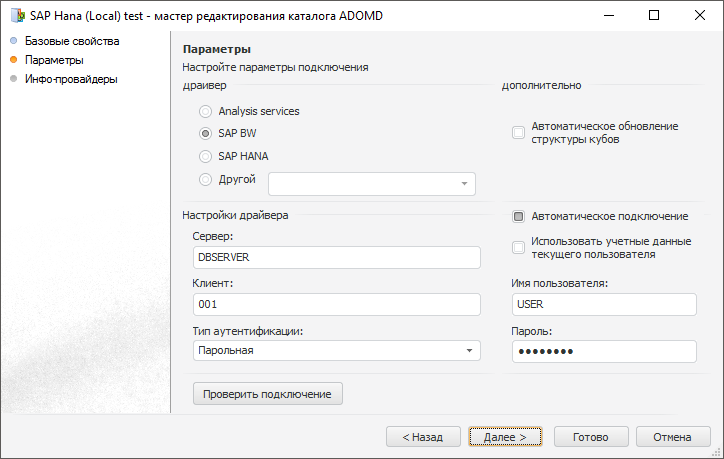Choose SAP BW driver option

[206, 133]
